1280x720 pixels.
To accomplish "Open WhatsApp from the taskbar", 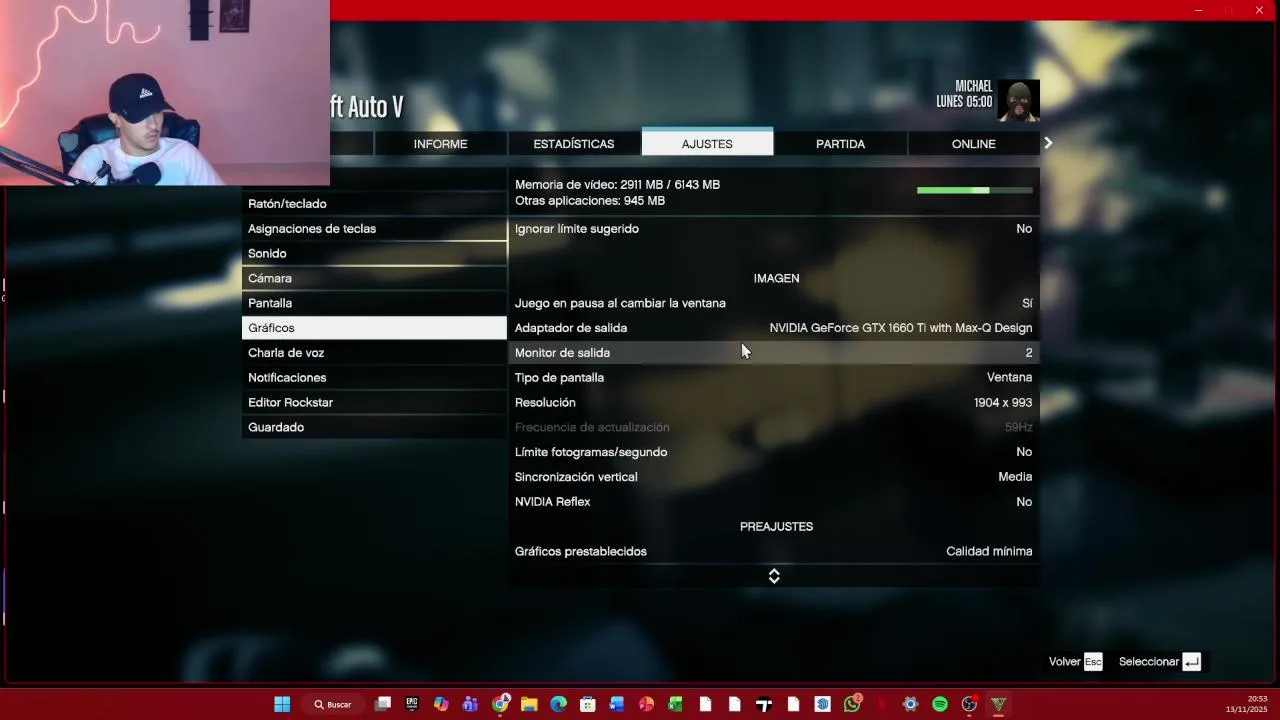I will [x=852, y=704].
